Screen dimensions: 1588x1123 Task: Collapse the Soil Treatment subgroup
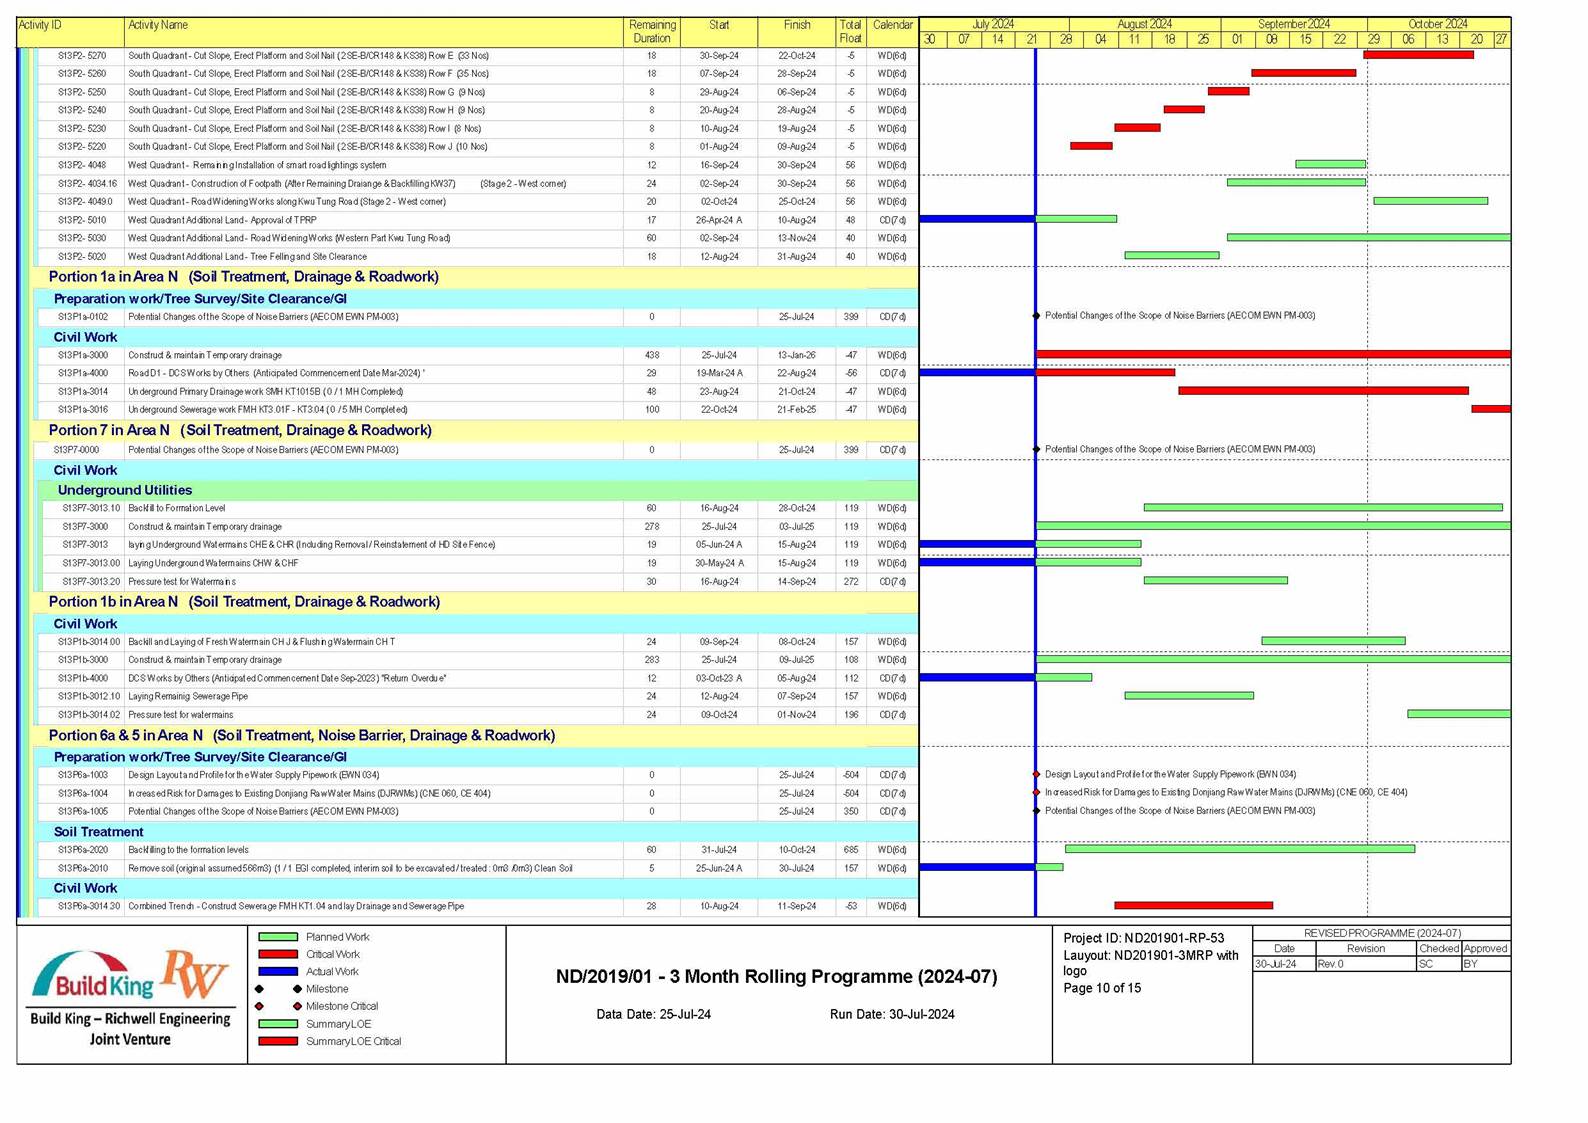[98, 832]
